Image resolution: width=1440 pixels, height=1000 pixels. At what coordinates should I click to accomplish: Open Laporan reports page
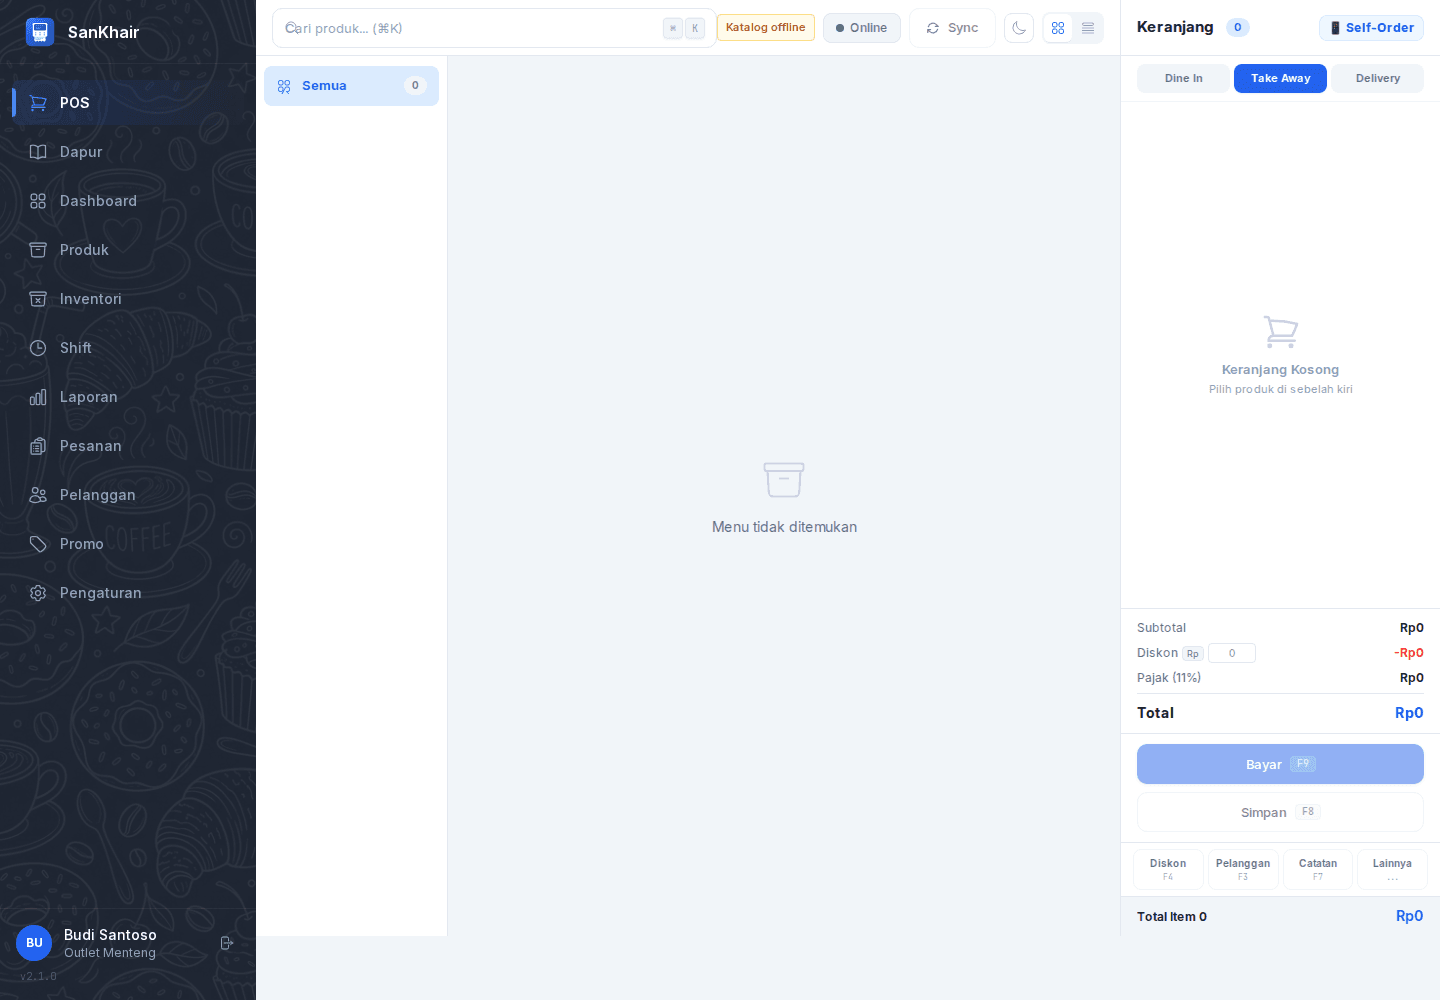[128, 397]
